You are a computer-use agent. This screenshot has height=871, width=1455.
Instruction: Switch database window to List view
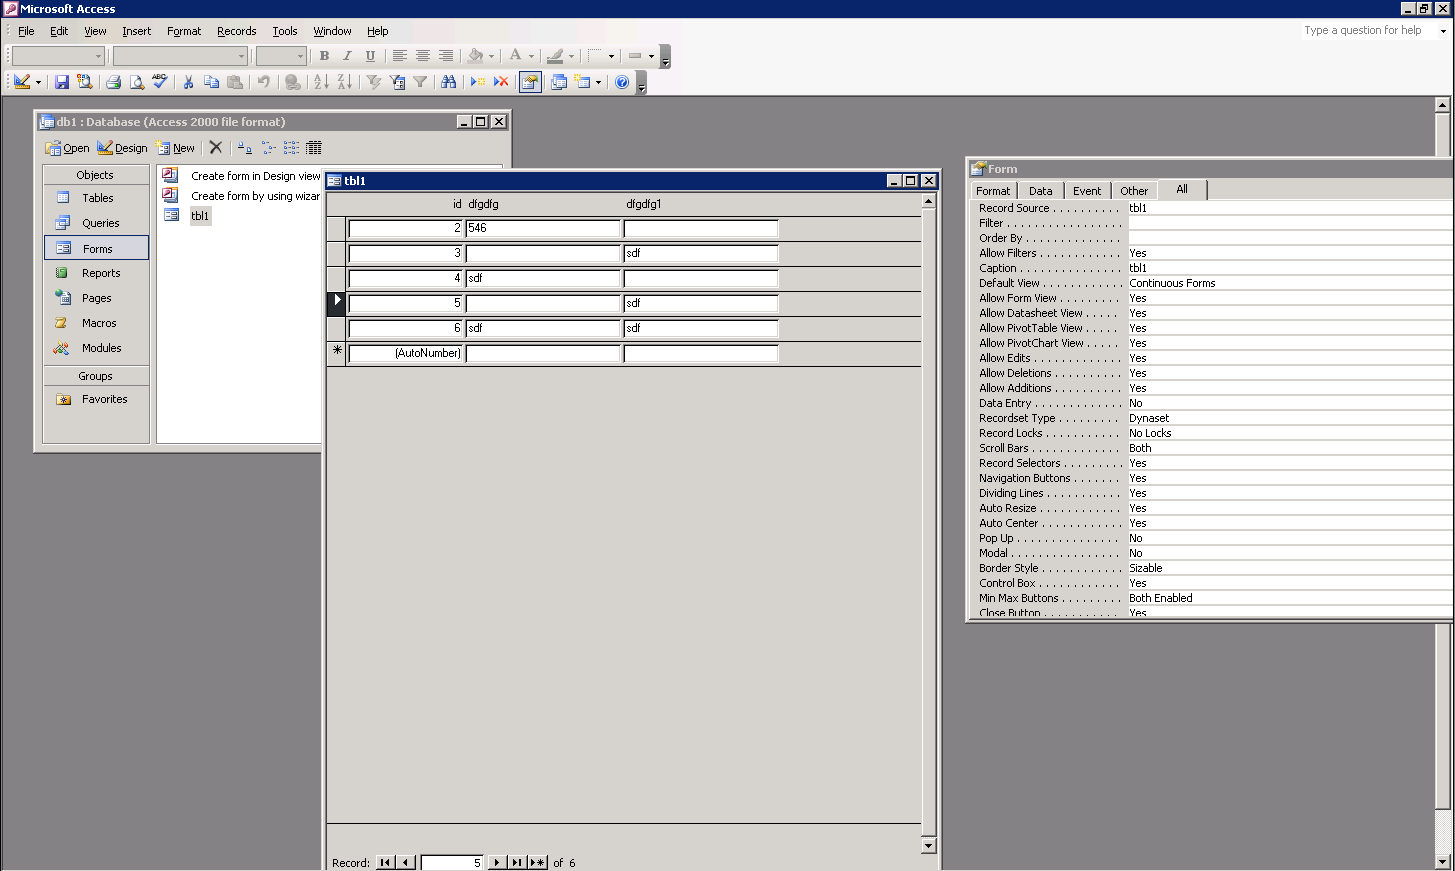pos(291,147)
